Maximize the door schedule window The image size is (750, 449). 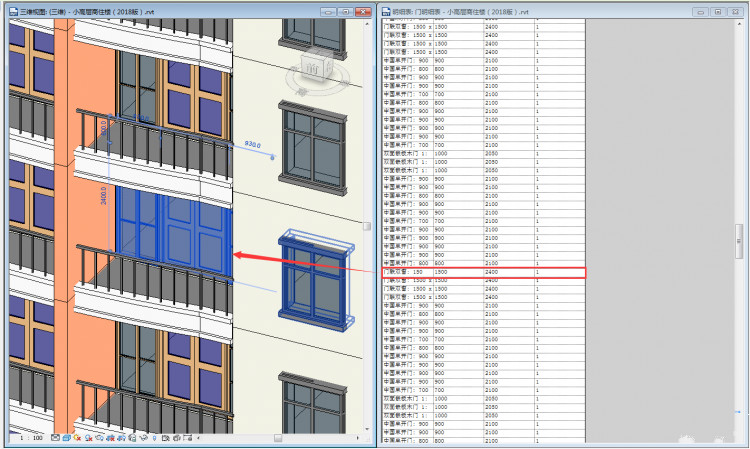(x=718, y=11)
